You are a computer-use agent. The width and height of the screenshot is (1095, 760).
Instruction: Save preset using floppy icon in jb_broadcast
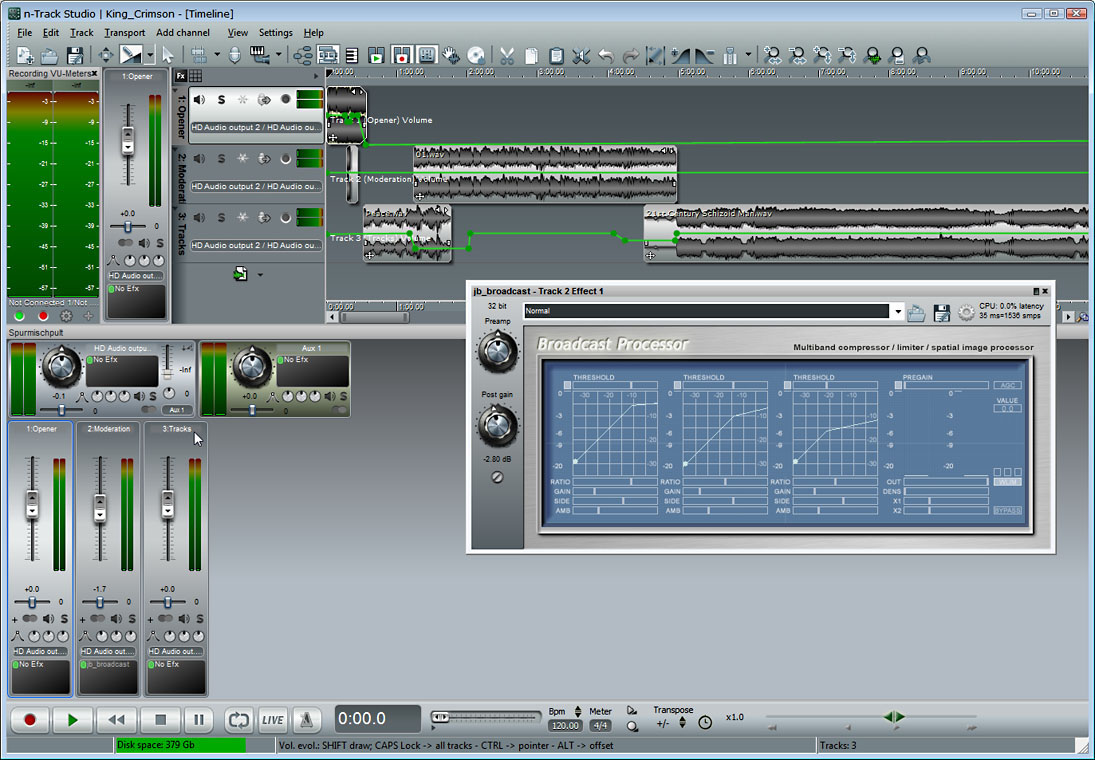pyautogui.click(x=941, y=313)
